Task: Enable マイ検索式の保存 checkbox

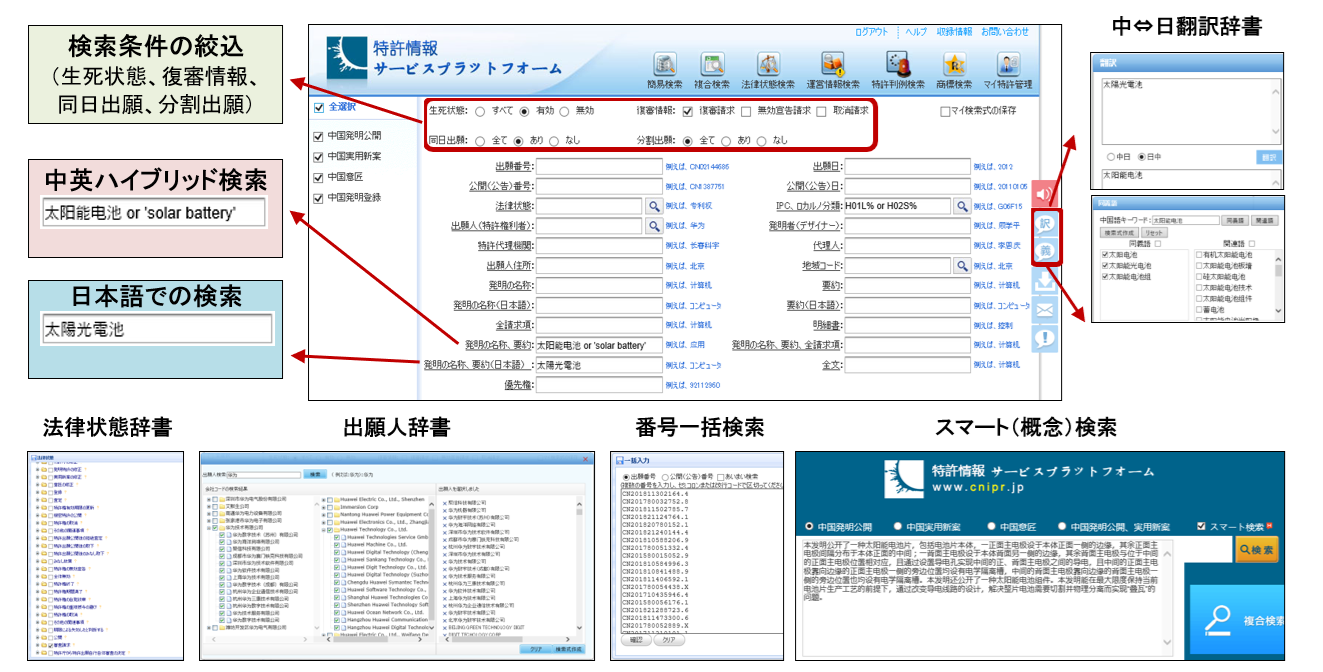Action: [945, 112]
